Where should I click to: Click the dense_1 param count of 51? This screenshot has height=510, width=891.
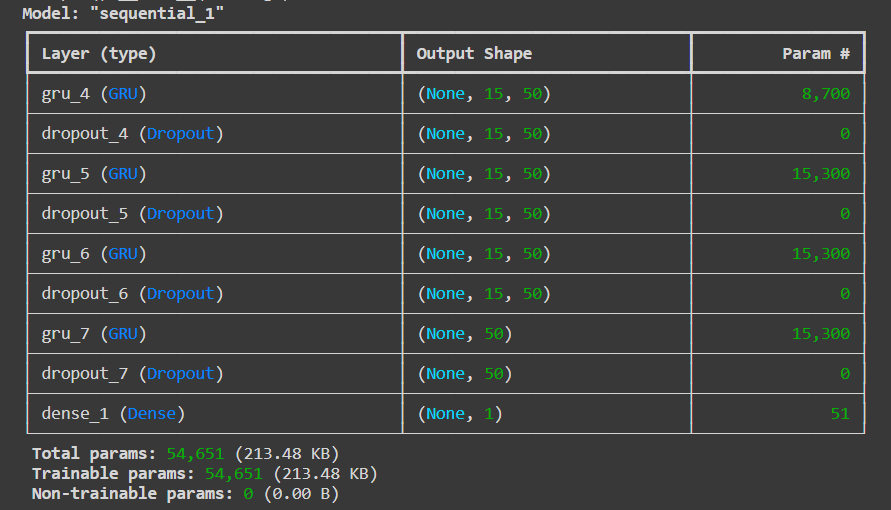point(839,414)
